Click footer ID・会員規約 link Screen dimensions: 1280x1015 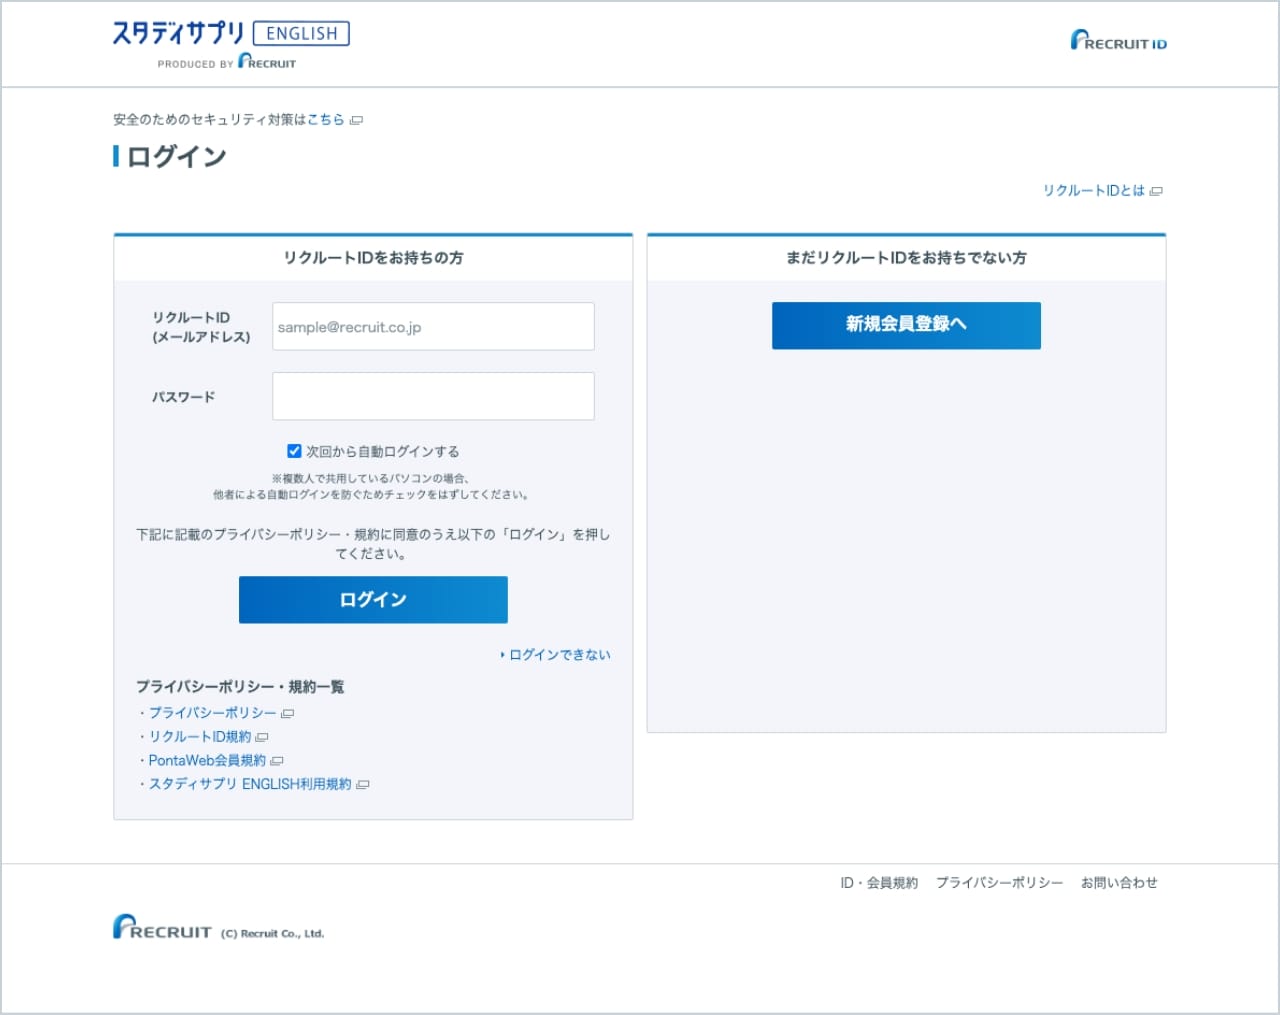[879, 883]
